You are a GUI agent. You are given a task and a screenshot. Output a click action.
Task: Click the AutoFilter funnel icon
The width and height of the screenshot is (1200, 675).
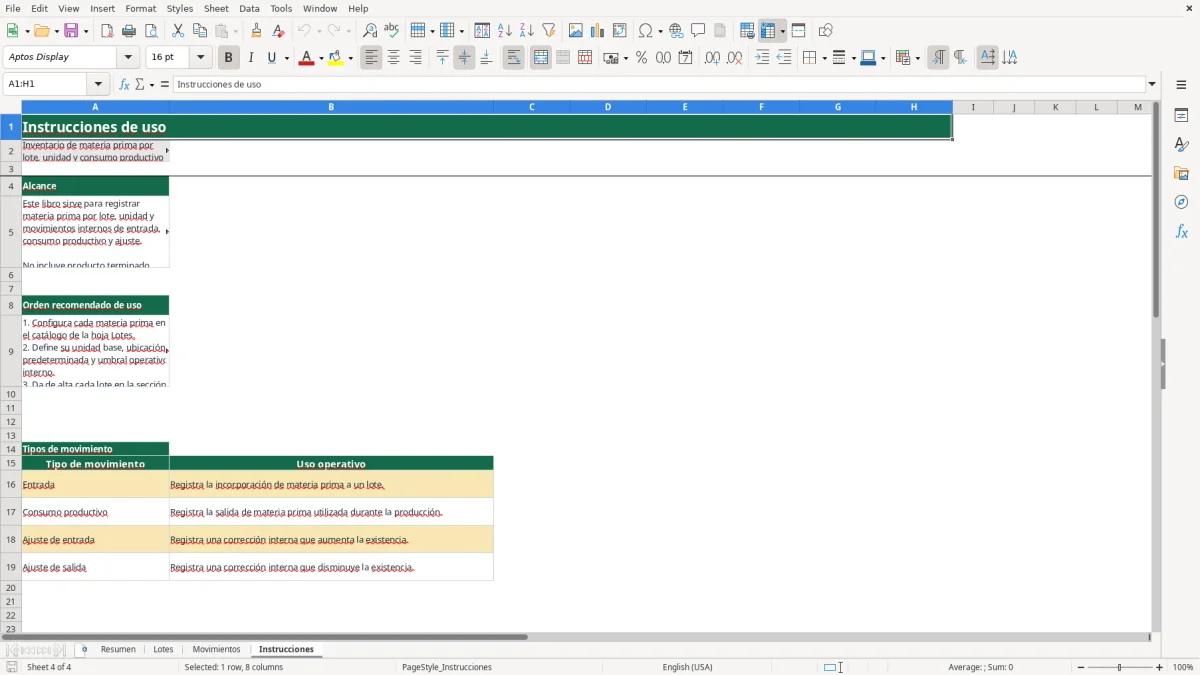click(x=549, y=31)
